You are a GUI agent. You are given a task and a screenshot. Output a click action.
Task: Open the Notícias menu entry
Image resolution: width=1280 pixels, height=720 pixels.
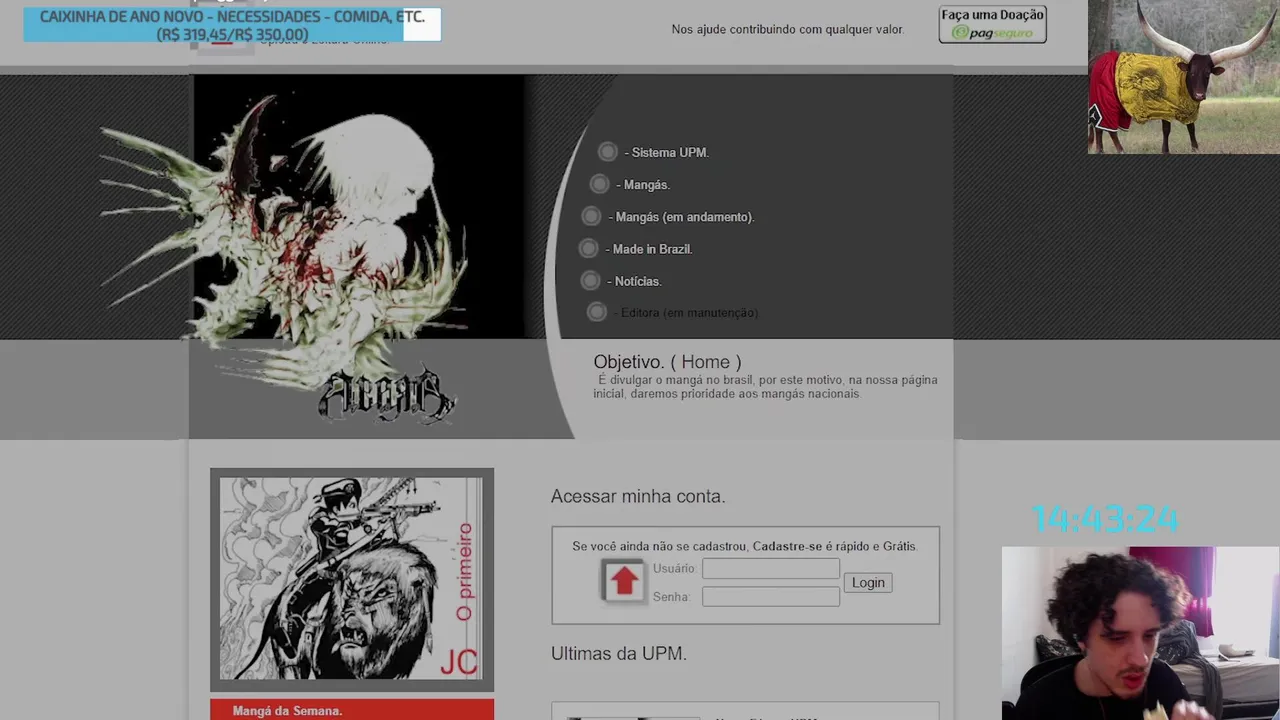(x=635, y=281)
